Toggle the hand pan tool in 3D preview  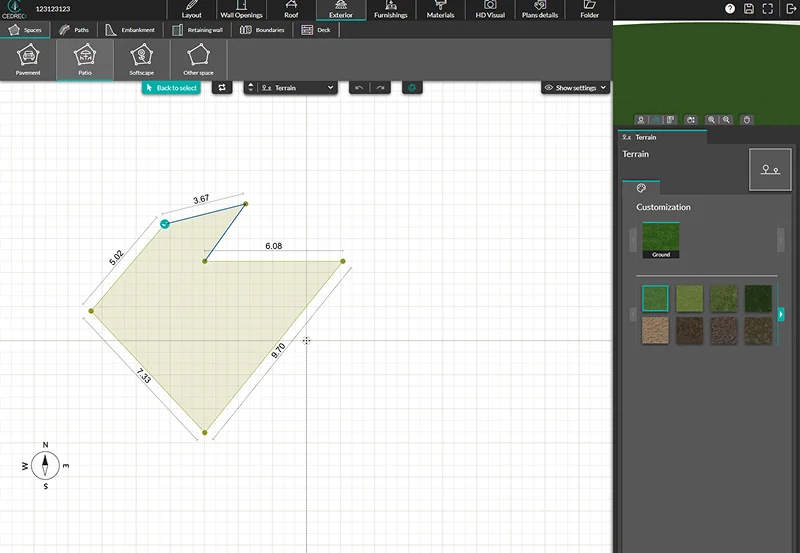point(745,120)
